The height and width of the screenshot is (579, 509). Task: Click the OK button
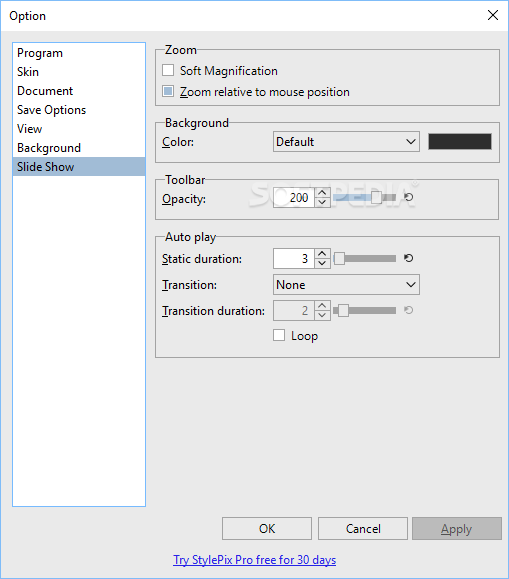pyautogui.click(x=267, y=528)
